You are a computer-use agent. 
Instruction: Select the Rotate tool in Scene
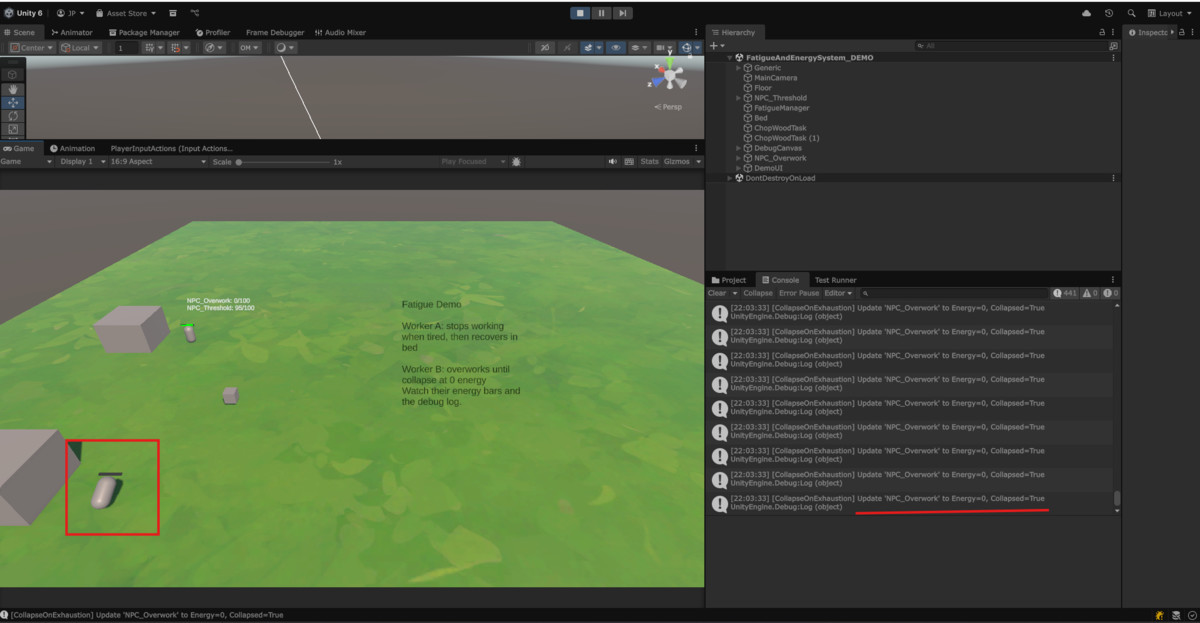click(13, 116)
